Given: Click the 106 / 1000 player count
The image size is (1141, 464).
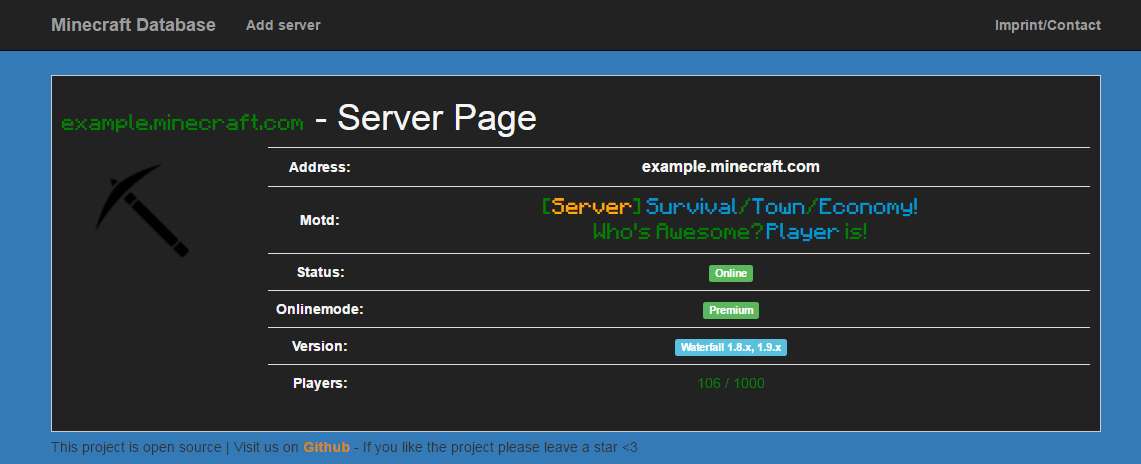Looking at the screenshot, I should pos(731,383).
